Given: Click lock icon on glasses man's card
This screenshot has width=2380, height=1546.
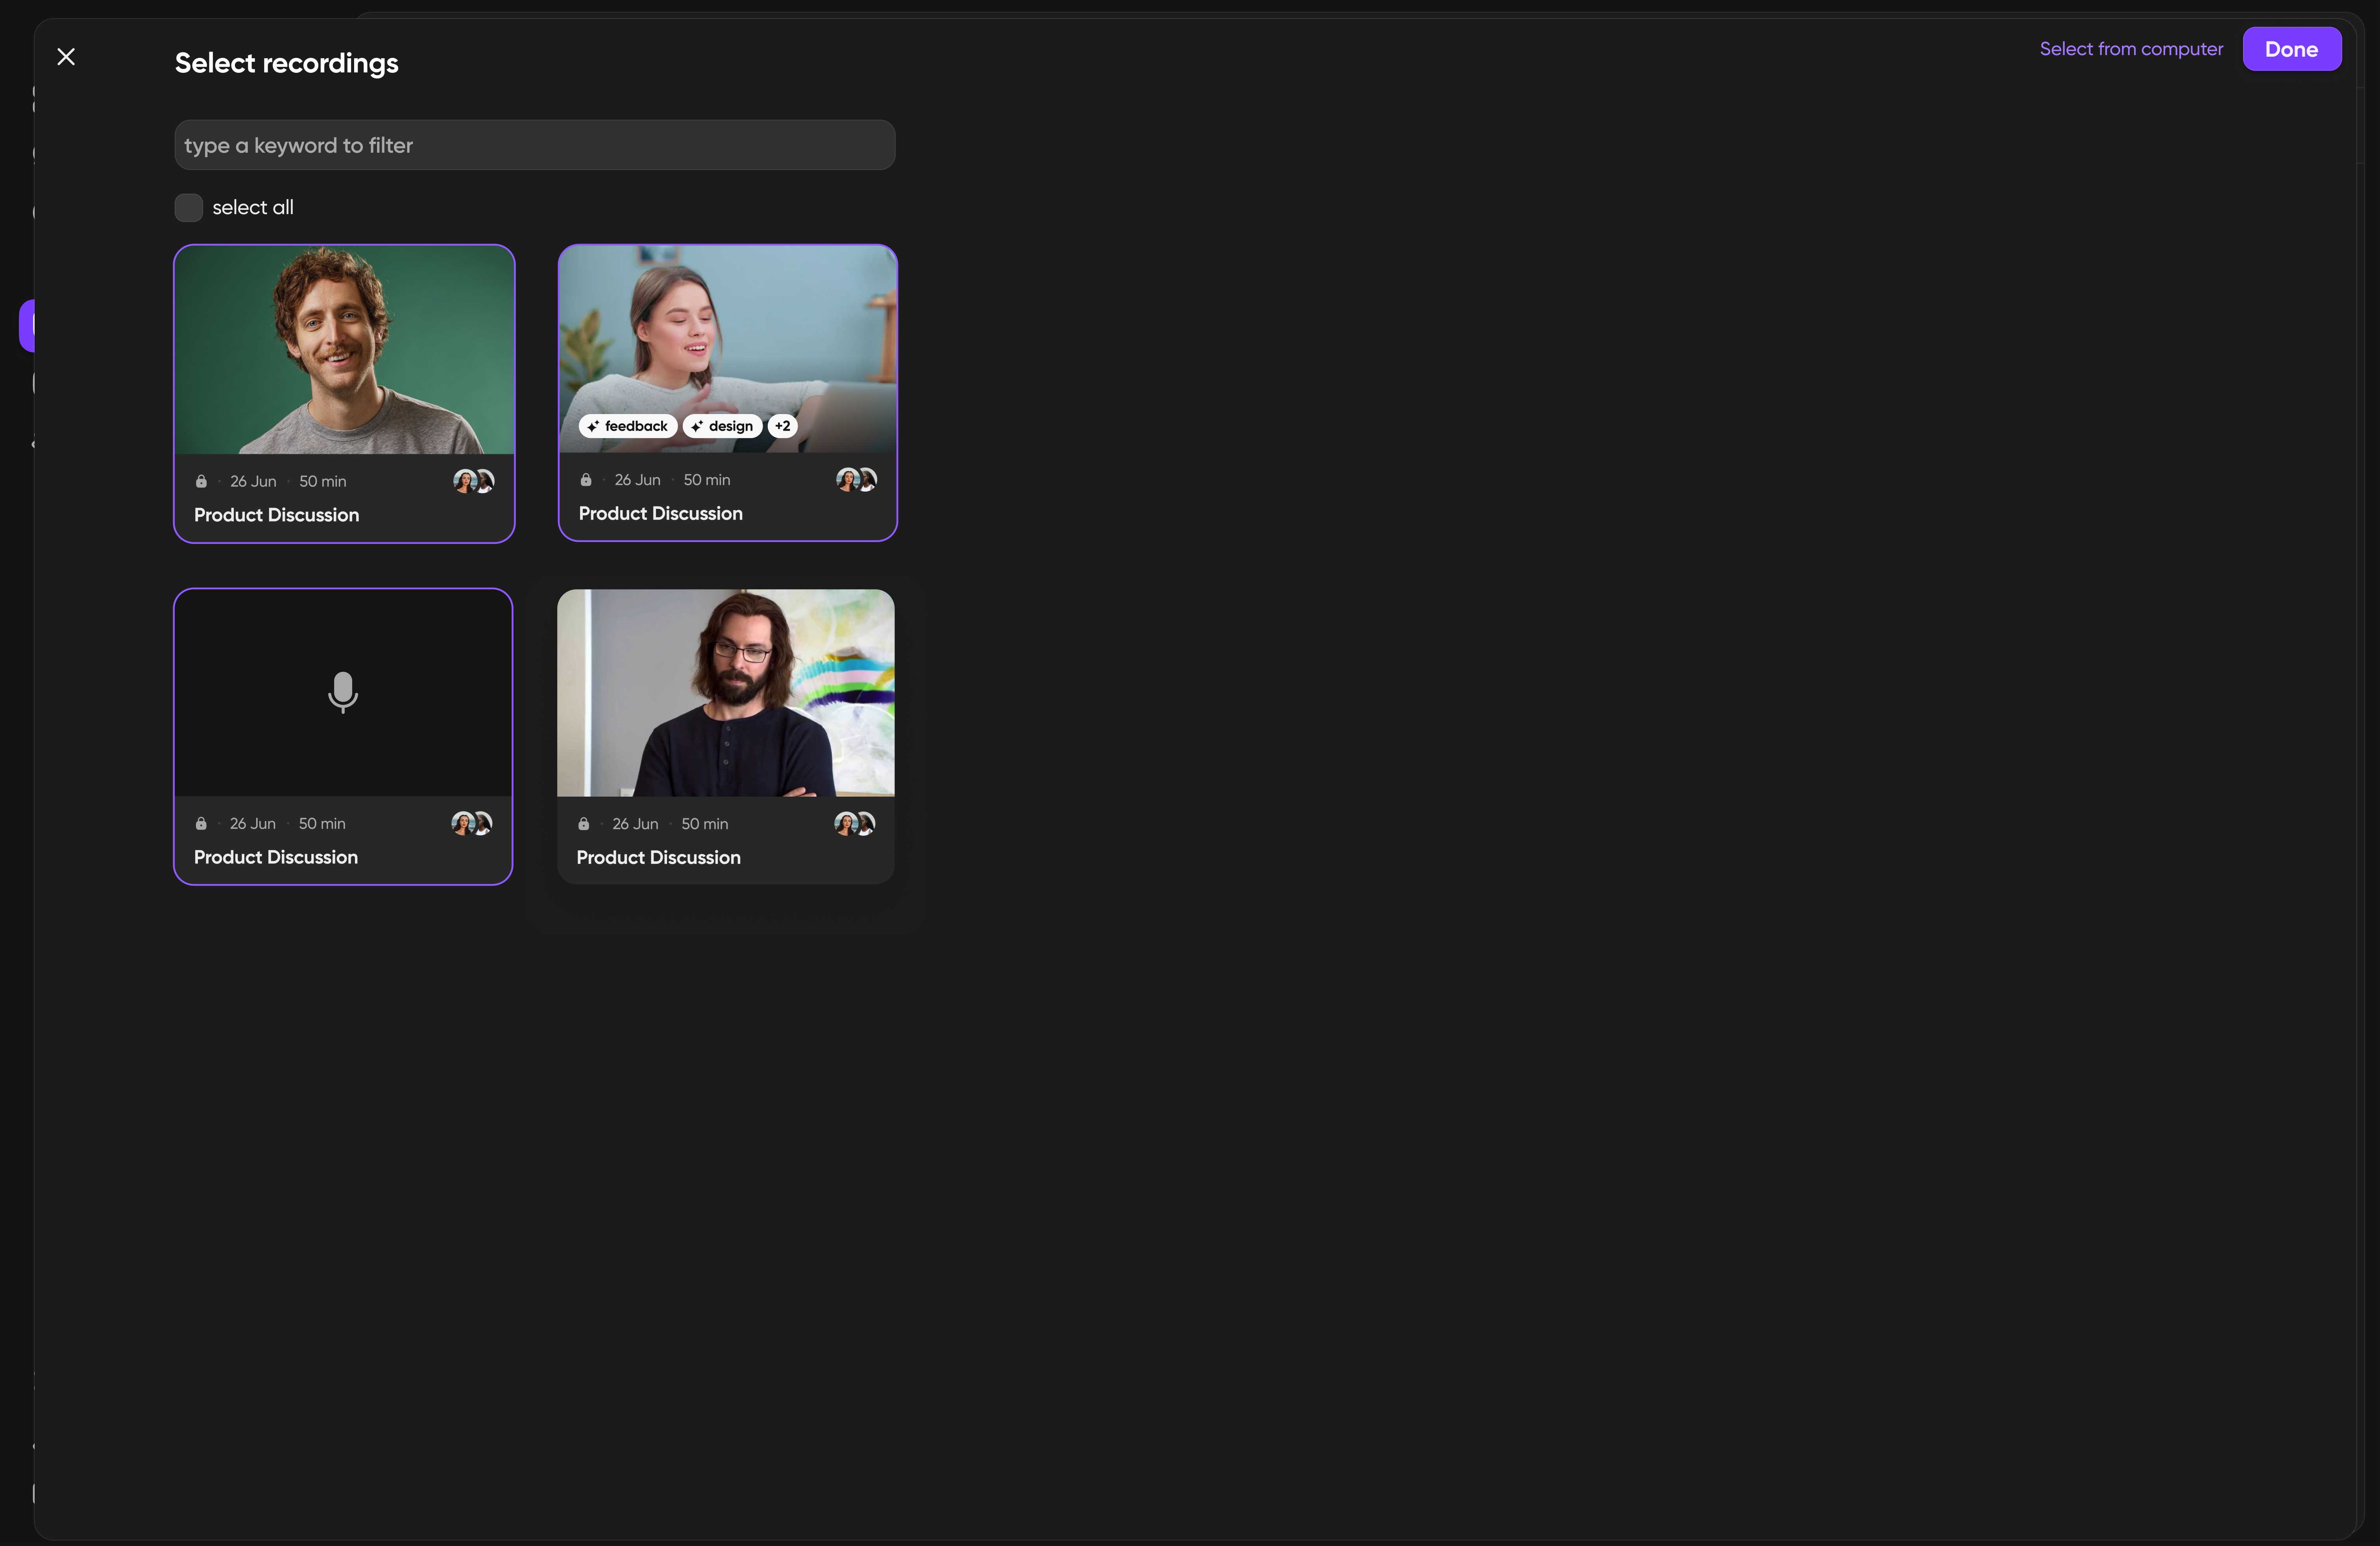Looking at the screenshot, I should [584, 824].
